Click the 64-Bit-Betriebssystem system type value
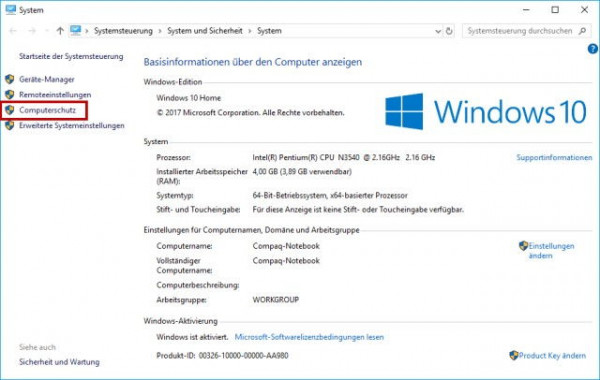Image resolution: width=600 pixels, height=380 pixels. pyautogui.click(x=330, y=196)
